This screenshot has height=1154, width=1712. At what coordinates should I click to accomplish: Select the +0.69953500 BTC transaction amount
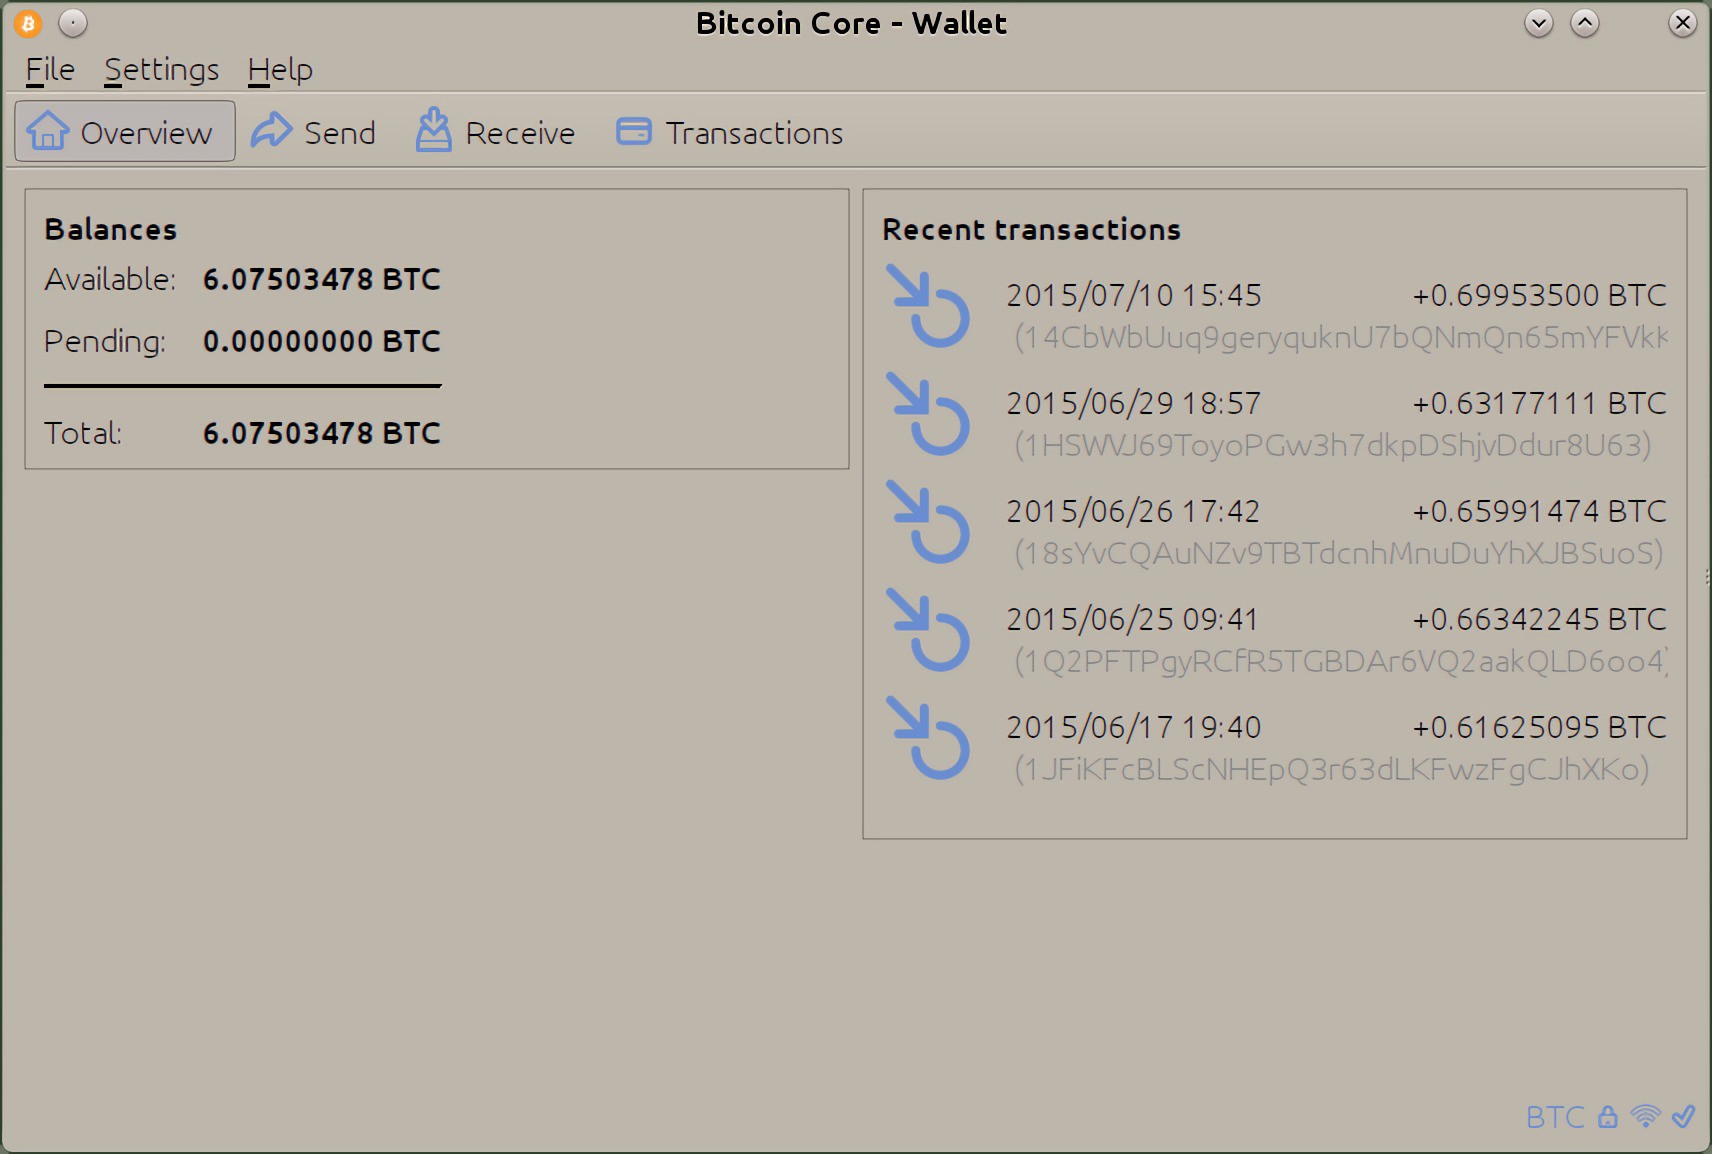coord(1539,295)
